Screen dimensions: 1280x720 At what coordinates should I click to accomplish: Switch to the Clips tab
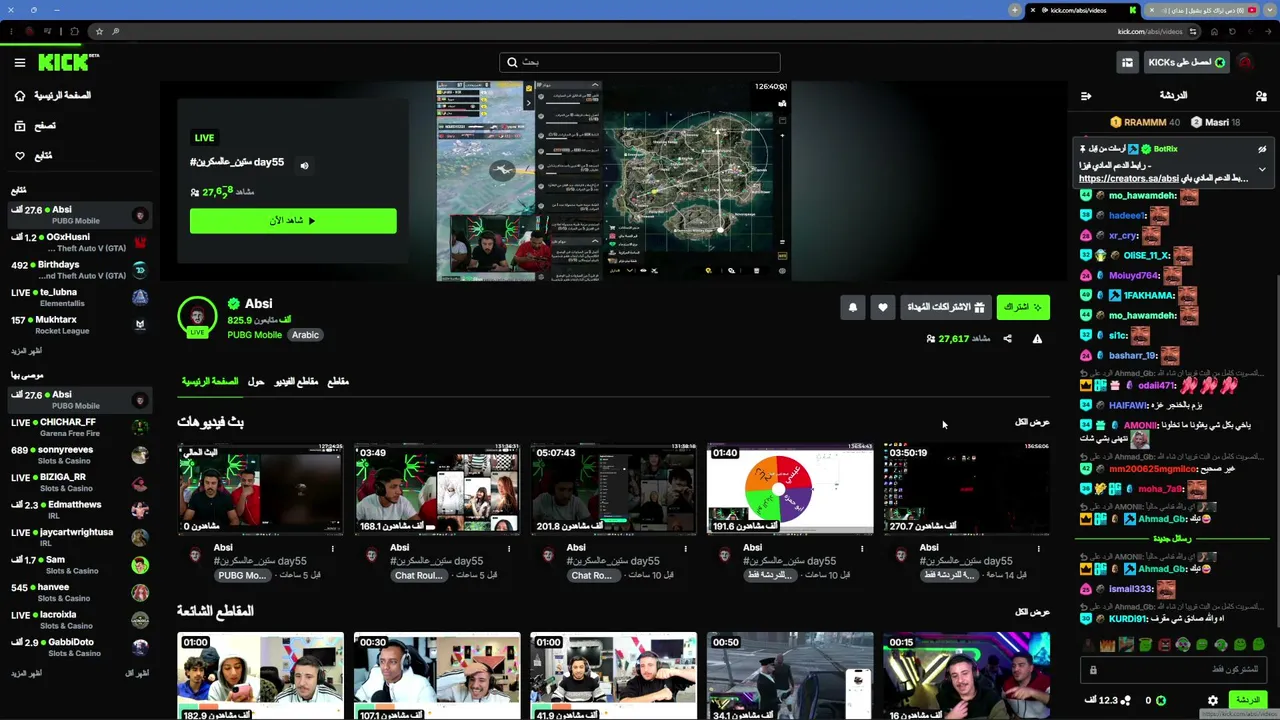tap(338, 382)
